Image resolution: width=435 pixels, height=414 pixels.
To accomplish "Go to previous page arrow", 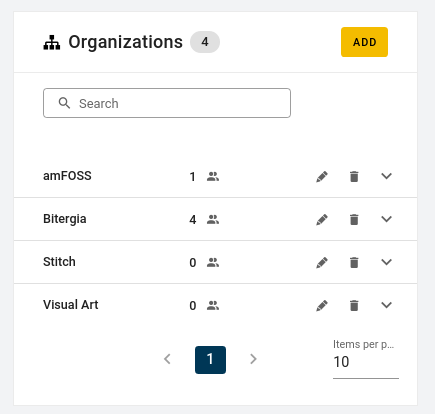I will coord(167,359).
